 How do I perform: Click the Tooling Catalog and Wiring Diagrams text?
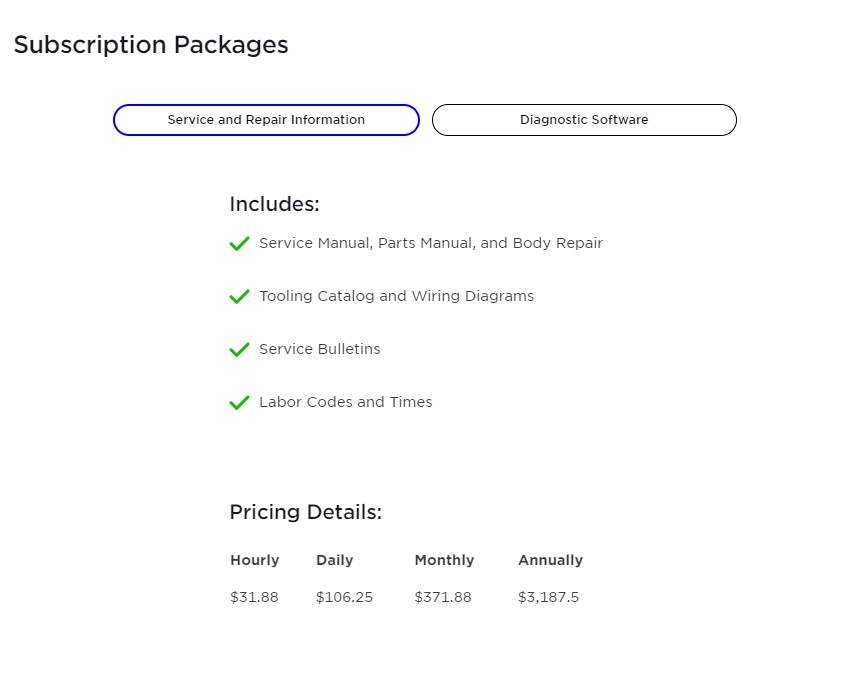396,296
